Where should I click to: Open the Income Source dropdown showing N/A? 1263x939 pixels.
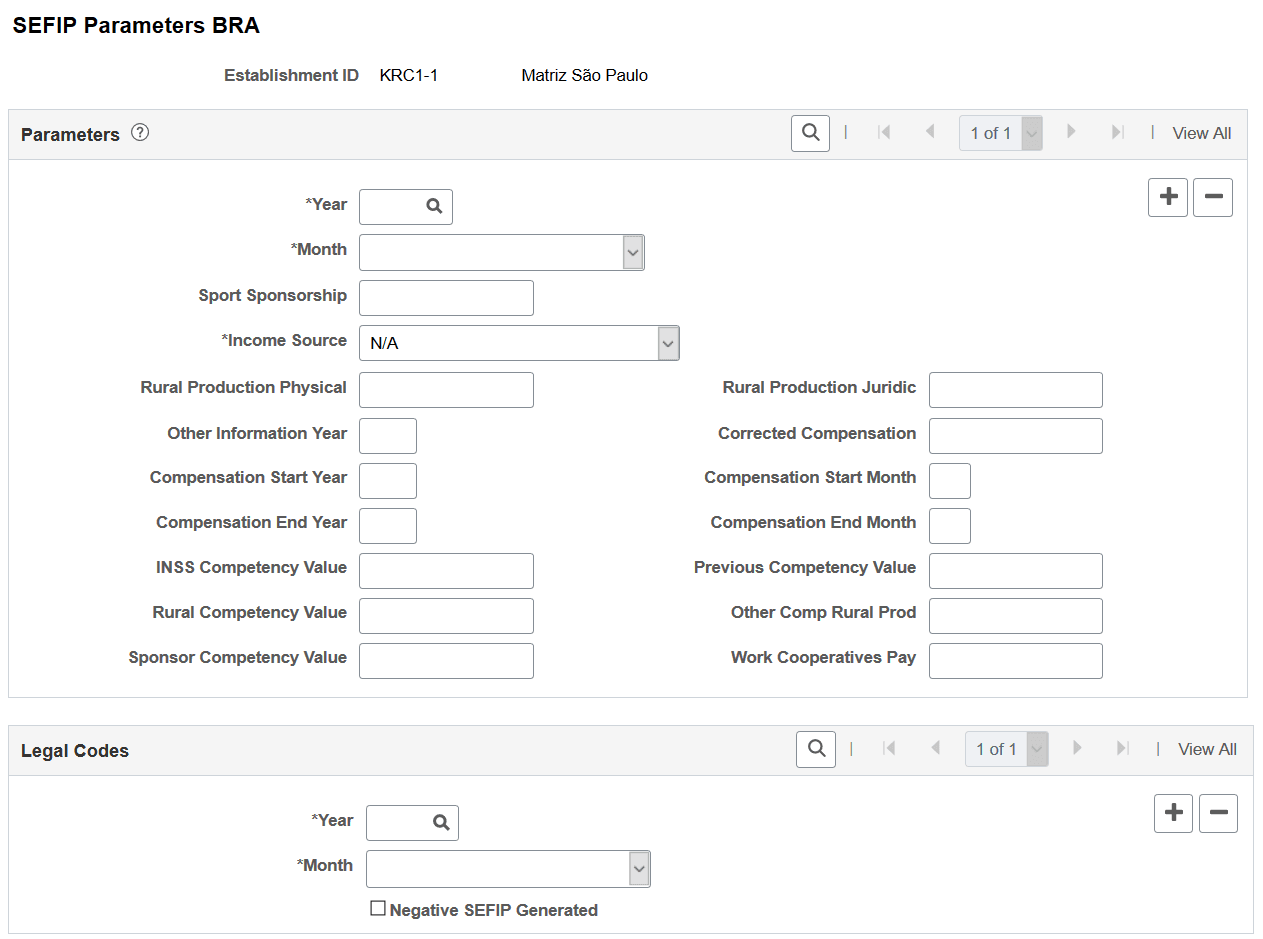667,342
